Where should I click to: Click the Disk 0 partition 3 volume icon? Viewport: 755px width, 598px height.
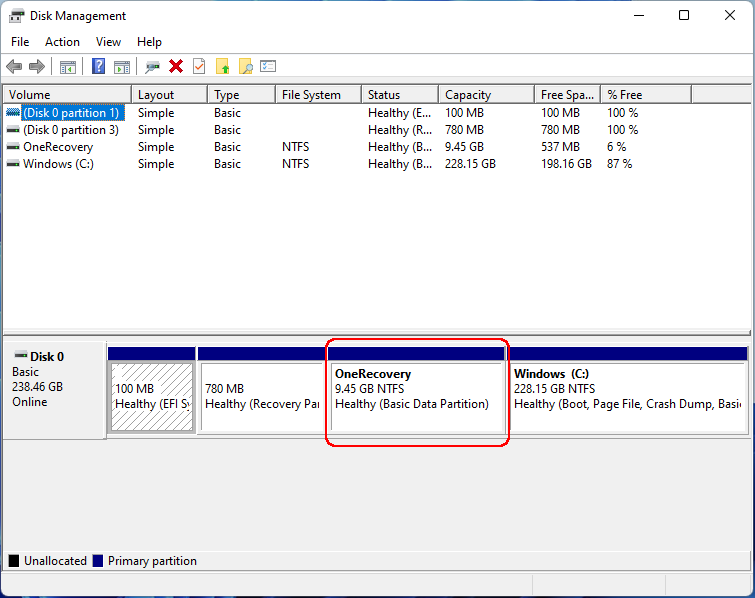coord(13,130)
